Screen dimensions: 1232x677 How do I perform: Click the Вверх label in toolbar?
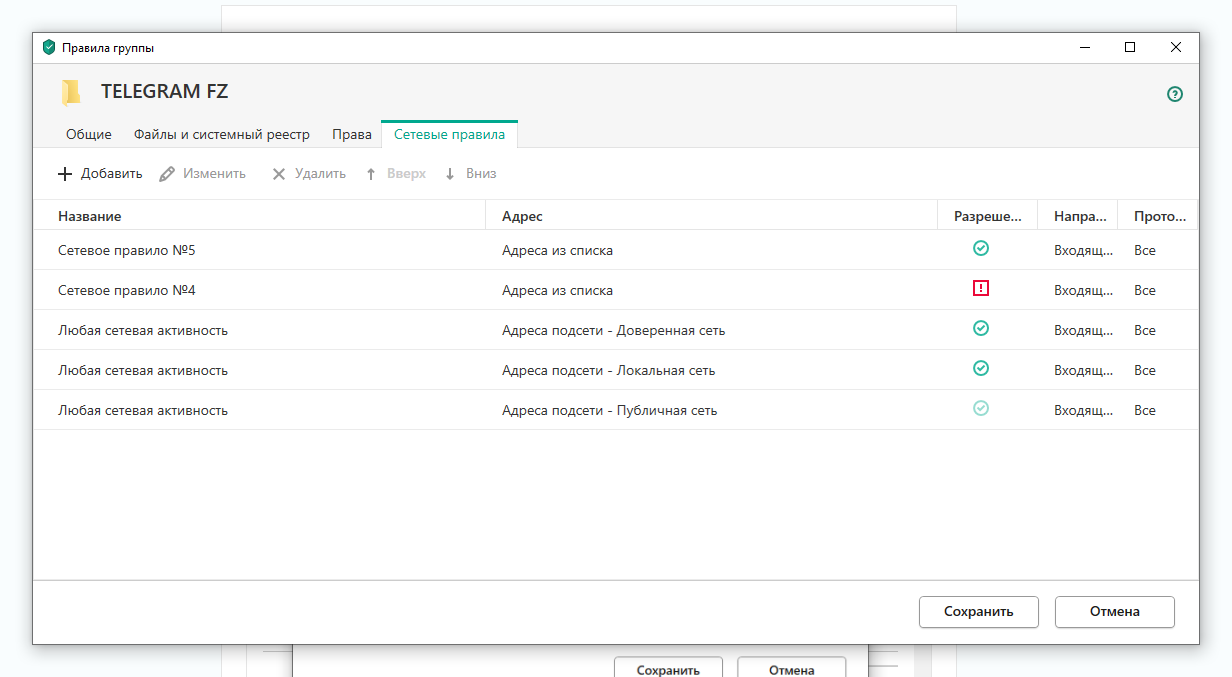pyautogui.click(x=406, y=174)
